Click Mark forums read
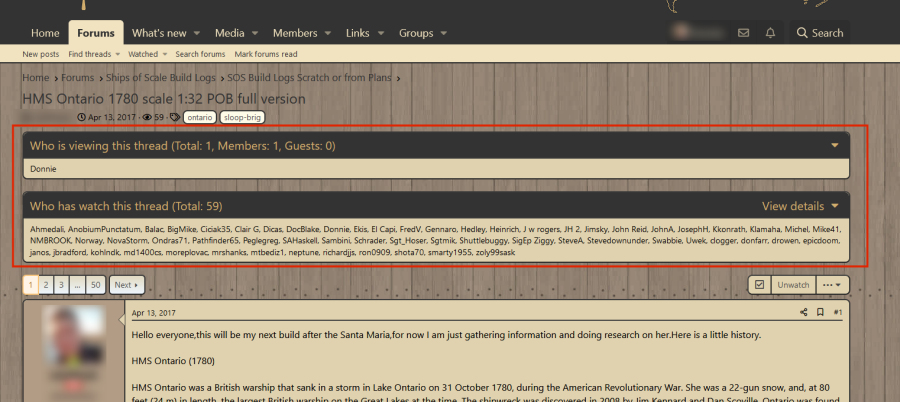This screenshot has width=900, height=402. (x=266, y=54)
